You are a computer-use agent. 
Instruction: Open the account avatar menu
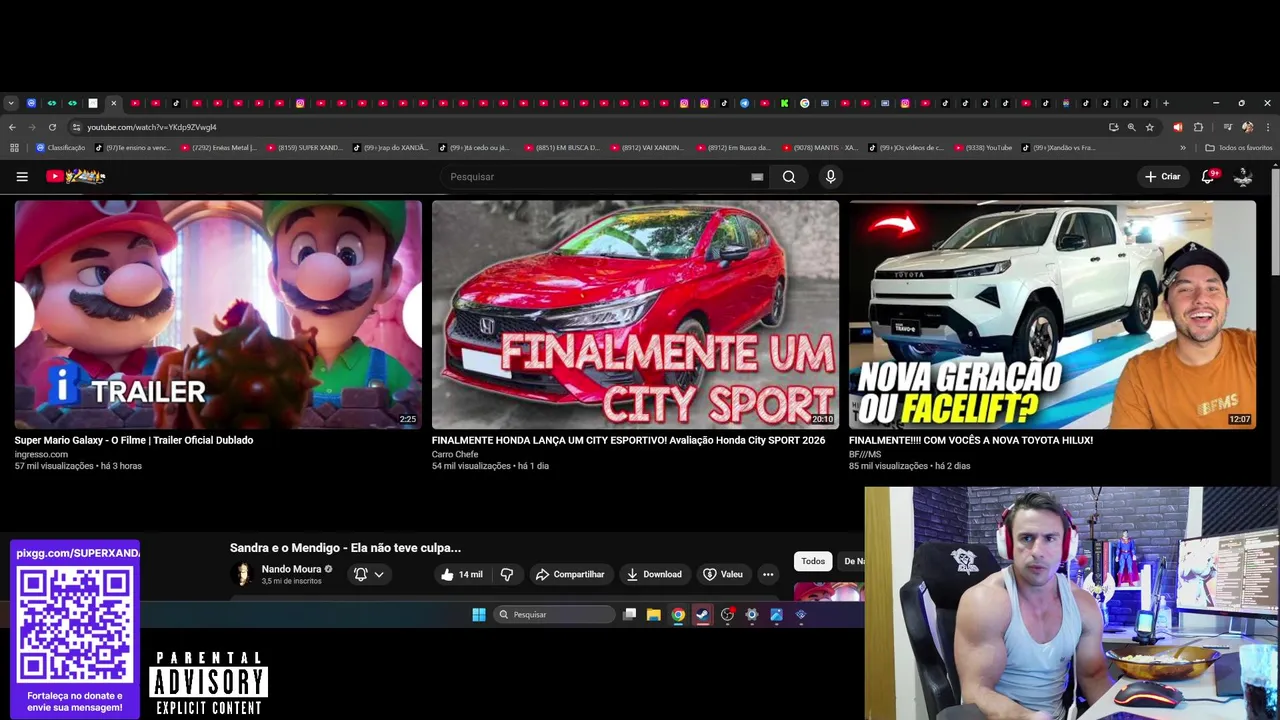1243,177
